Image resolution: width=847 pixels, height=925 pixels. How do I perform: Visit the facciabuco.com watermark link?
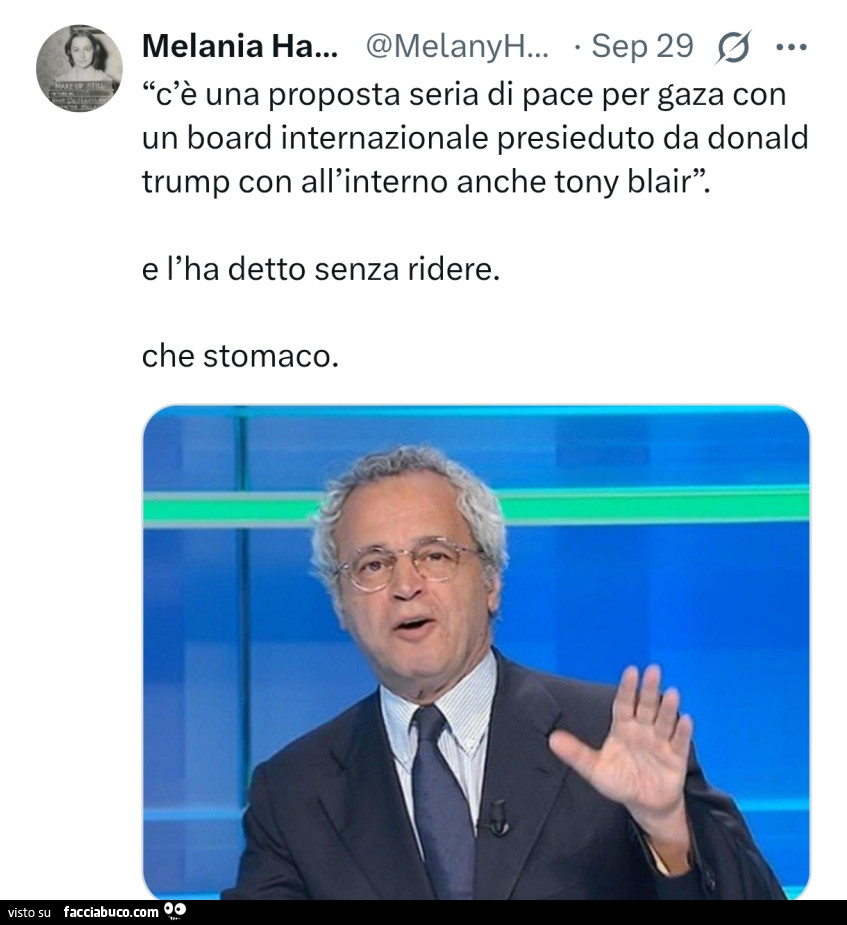[x=111, y=912]
